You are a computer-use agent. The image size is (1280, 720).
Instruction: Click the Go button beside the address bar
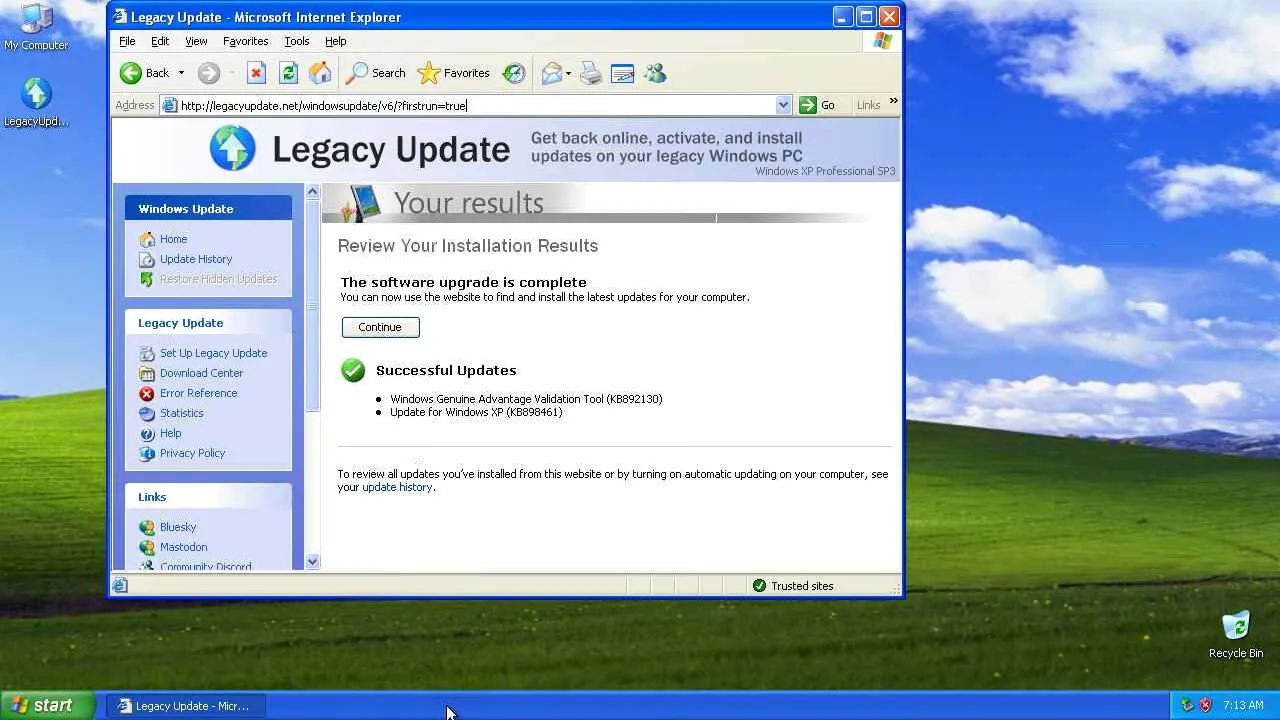coord(817,105)
